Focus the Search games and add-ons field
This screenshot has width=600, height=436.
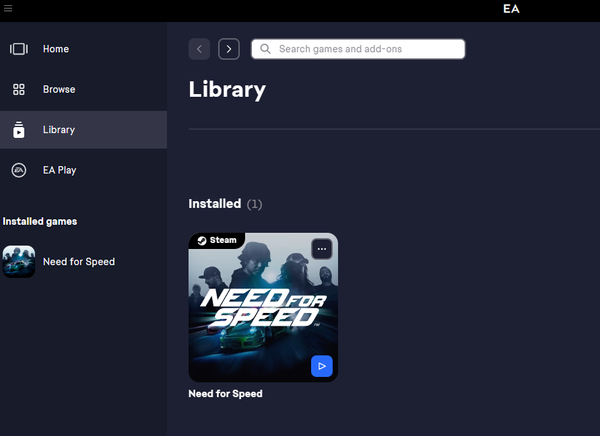tap(358, 49)
